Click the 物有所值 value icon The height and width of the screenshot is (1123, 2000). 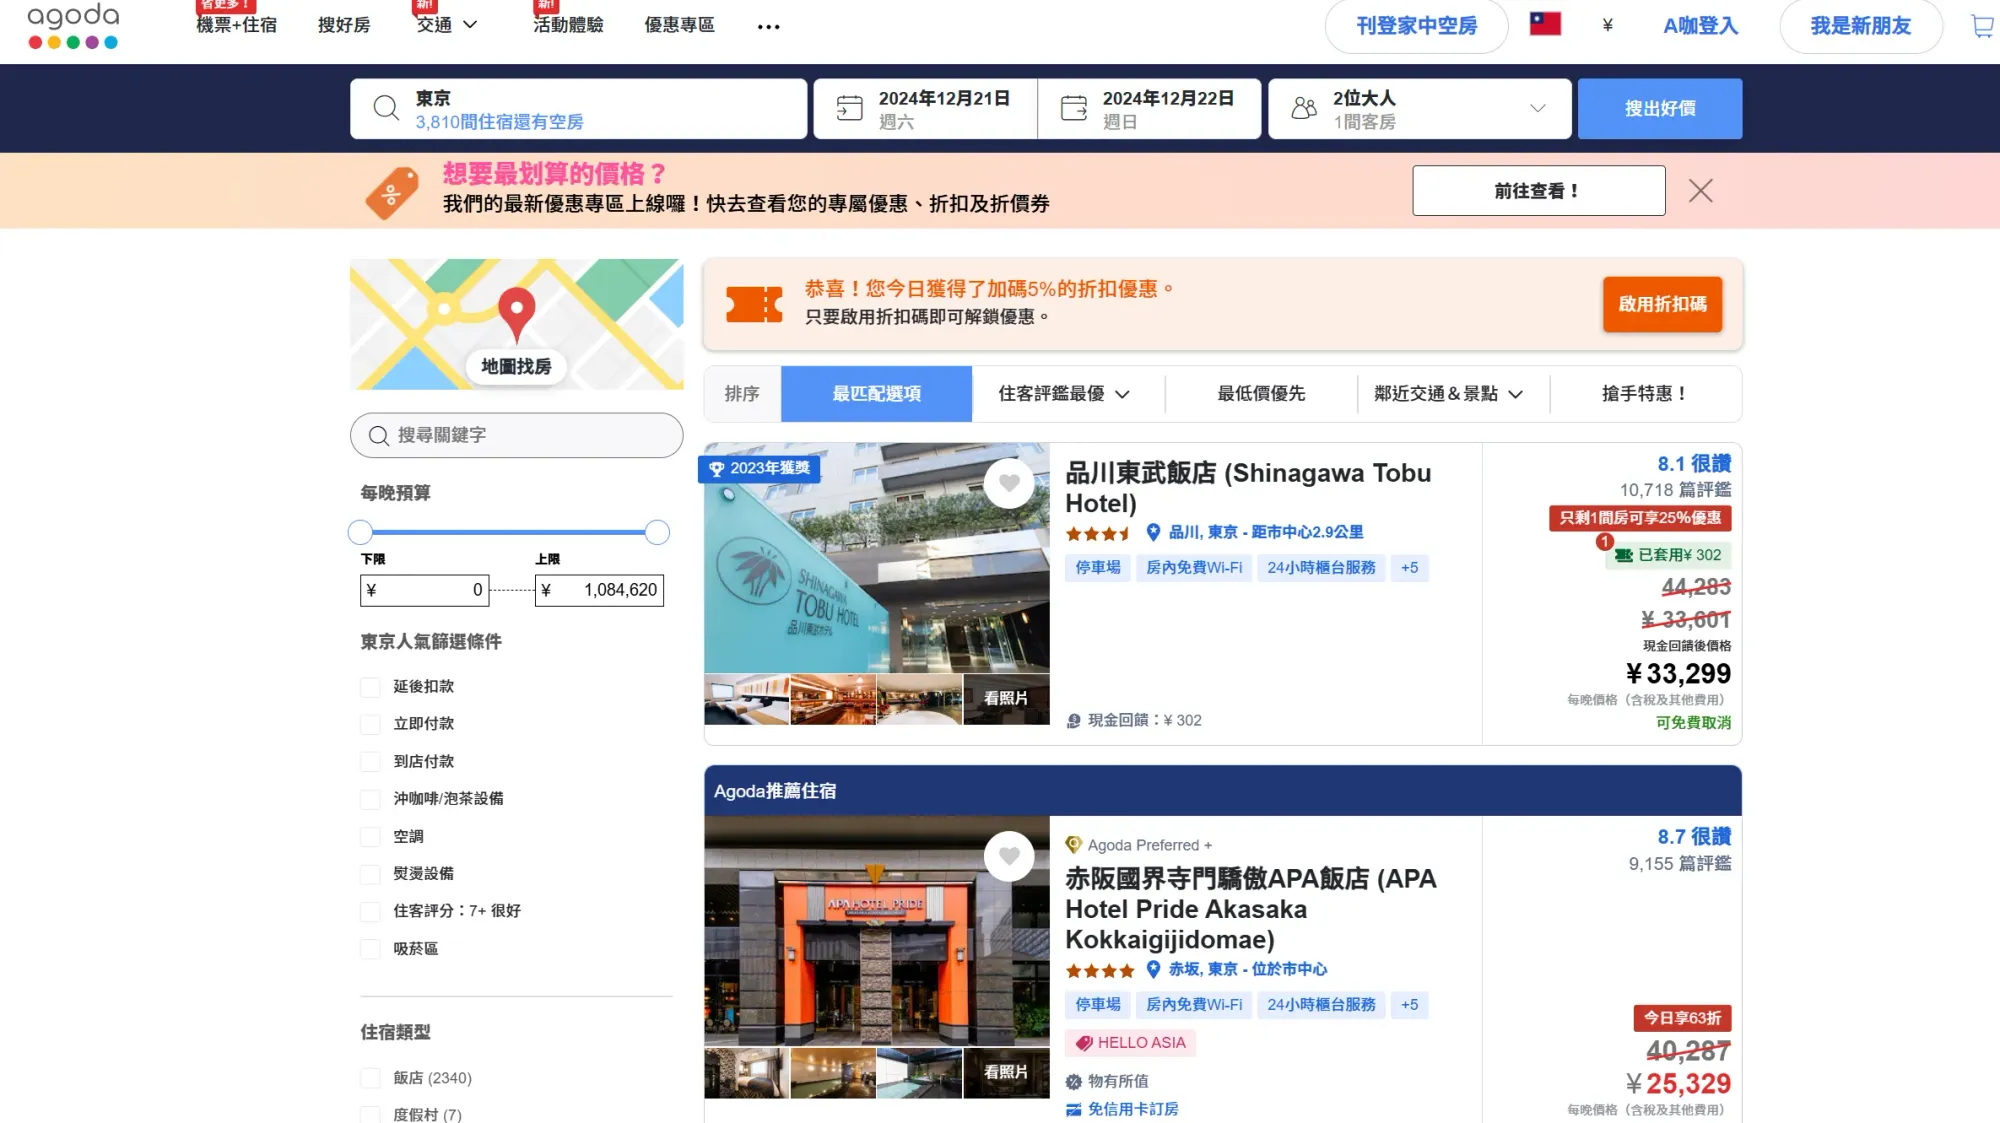pos(1073,1081)
